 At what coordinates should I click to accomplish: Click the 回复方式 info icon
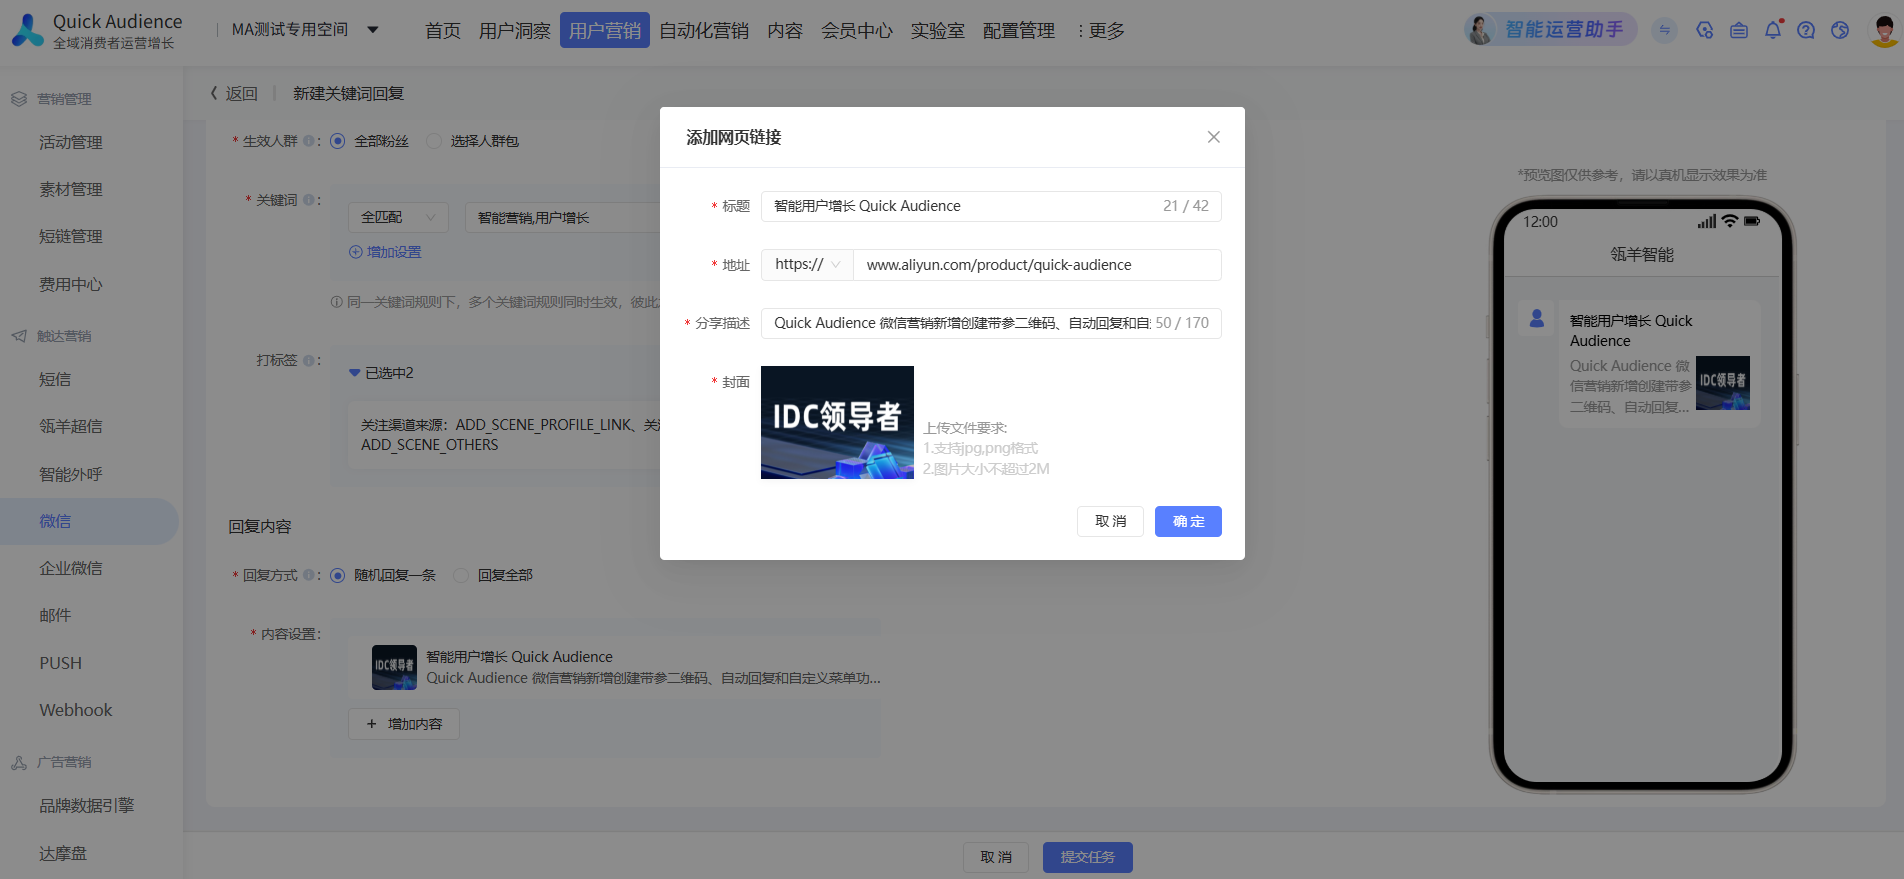pyautogui.click(x=309, y=575)
